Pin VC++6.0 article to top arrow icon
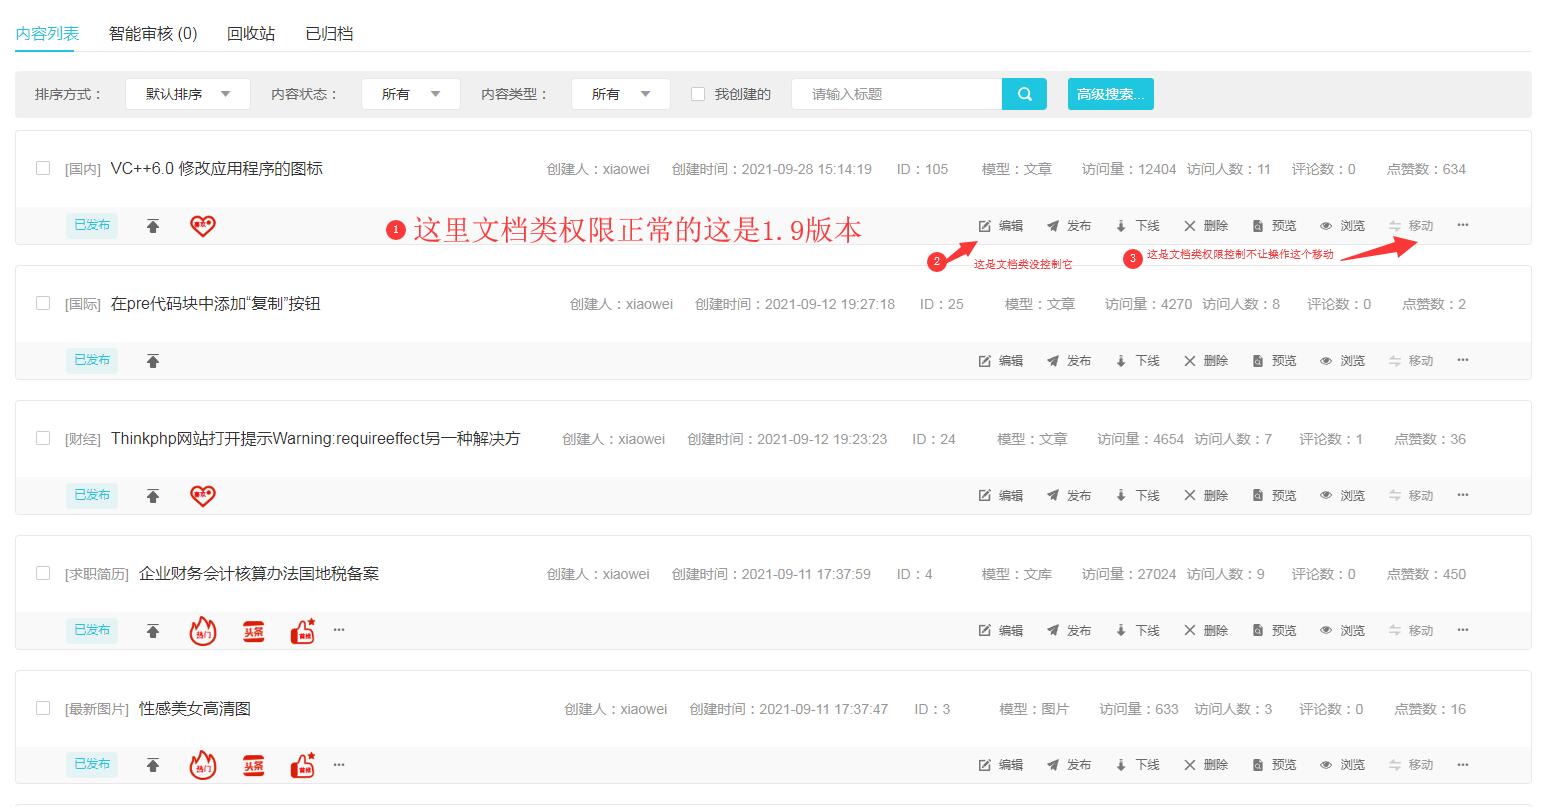The width and height of the screenshot is (1549, 807). [x=153, y=226]
